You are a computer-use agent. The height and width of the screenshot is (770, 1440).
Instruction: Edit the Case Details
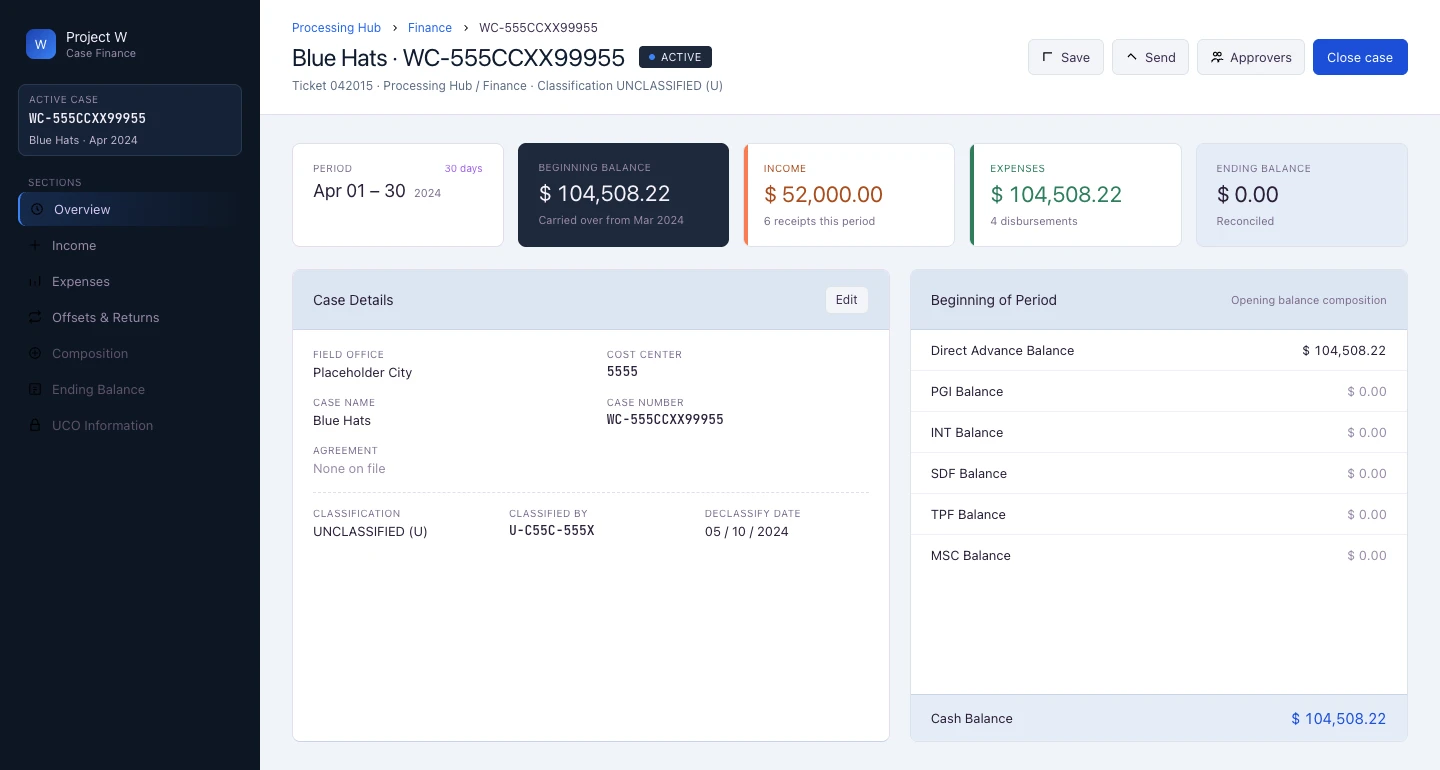coord(847,300)
